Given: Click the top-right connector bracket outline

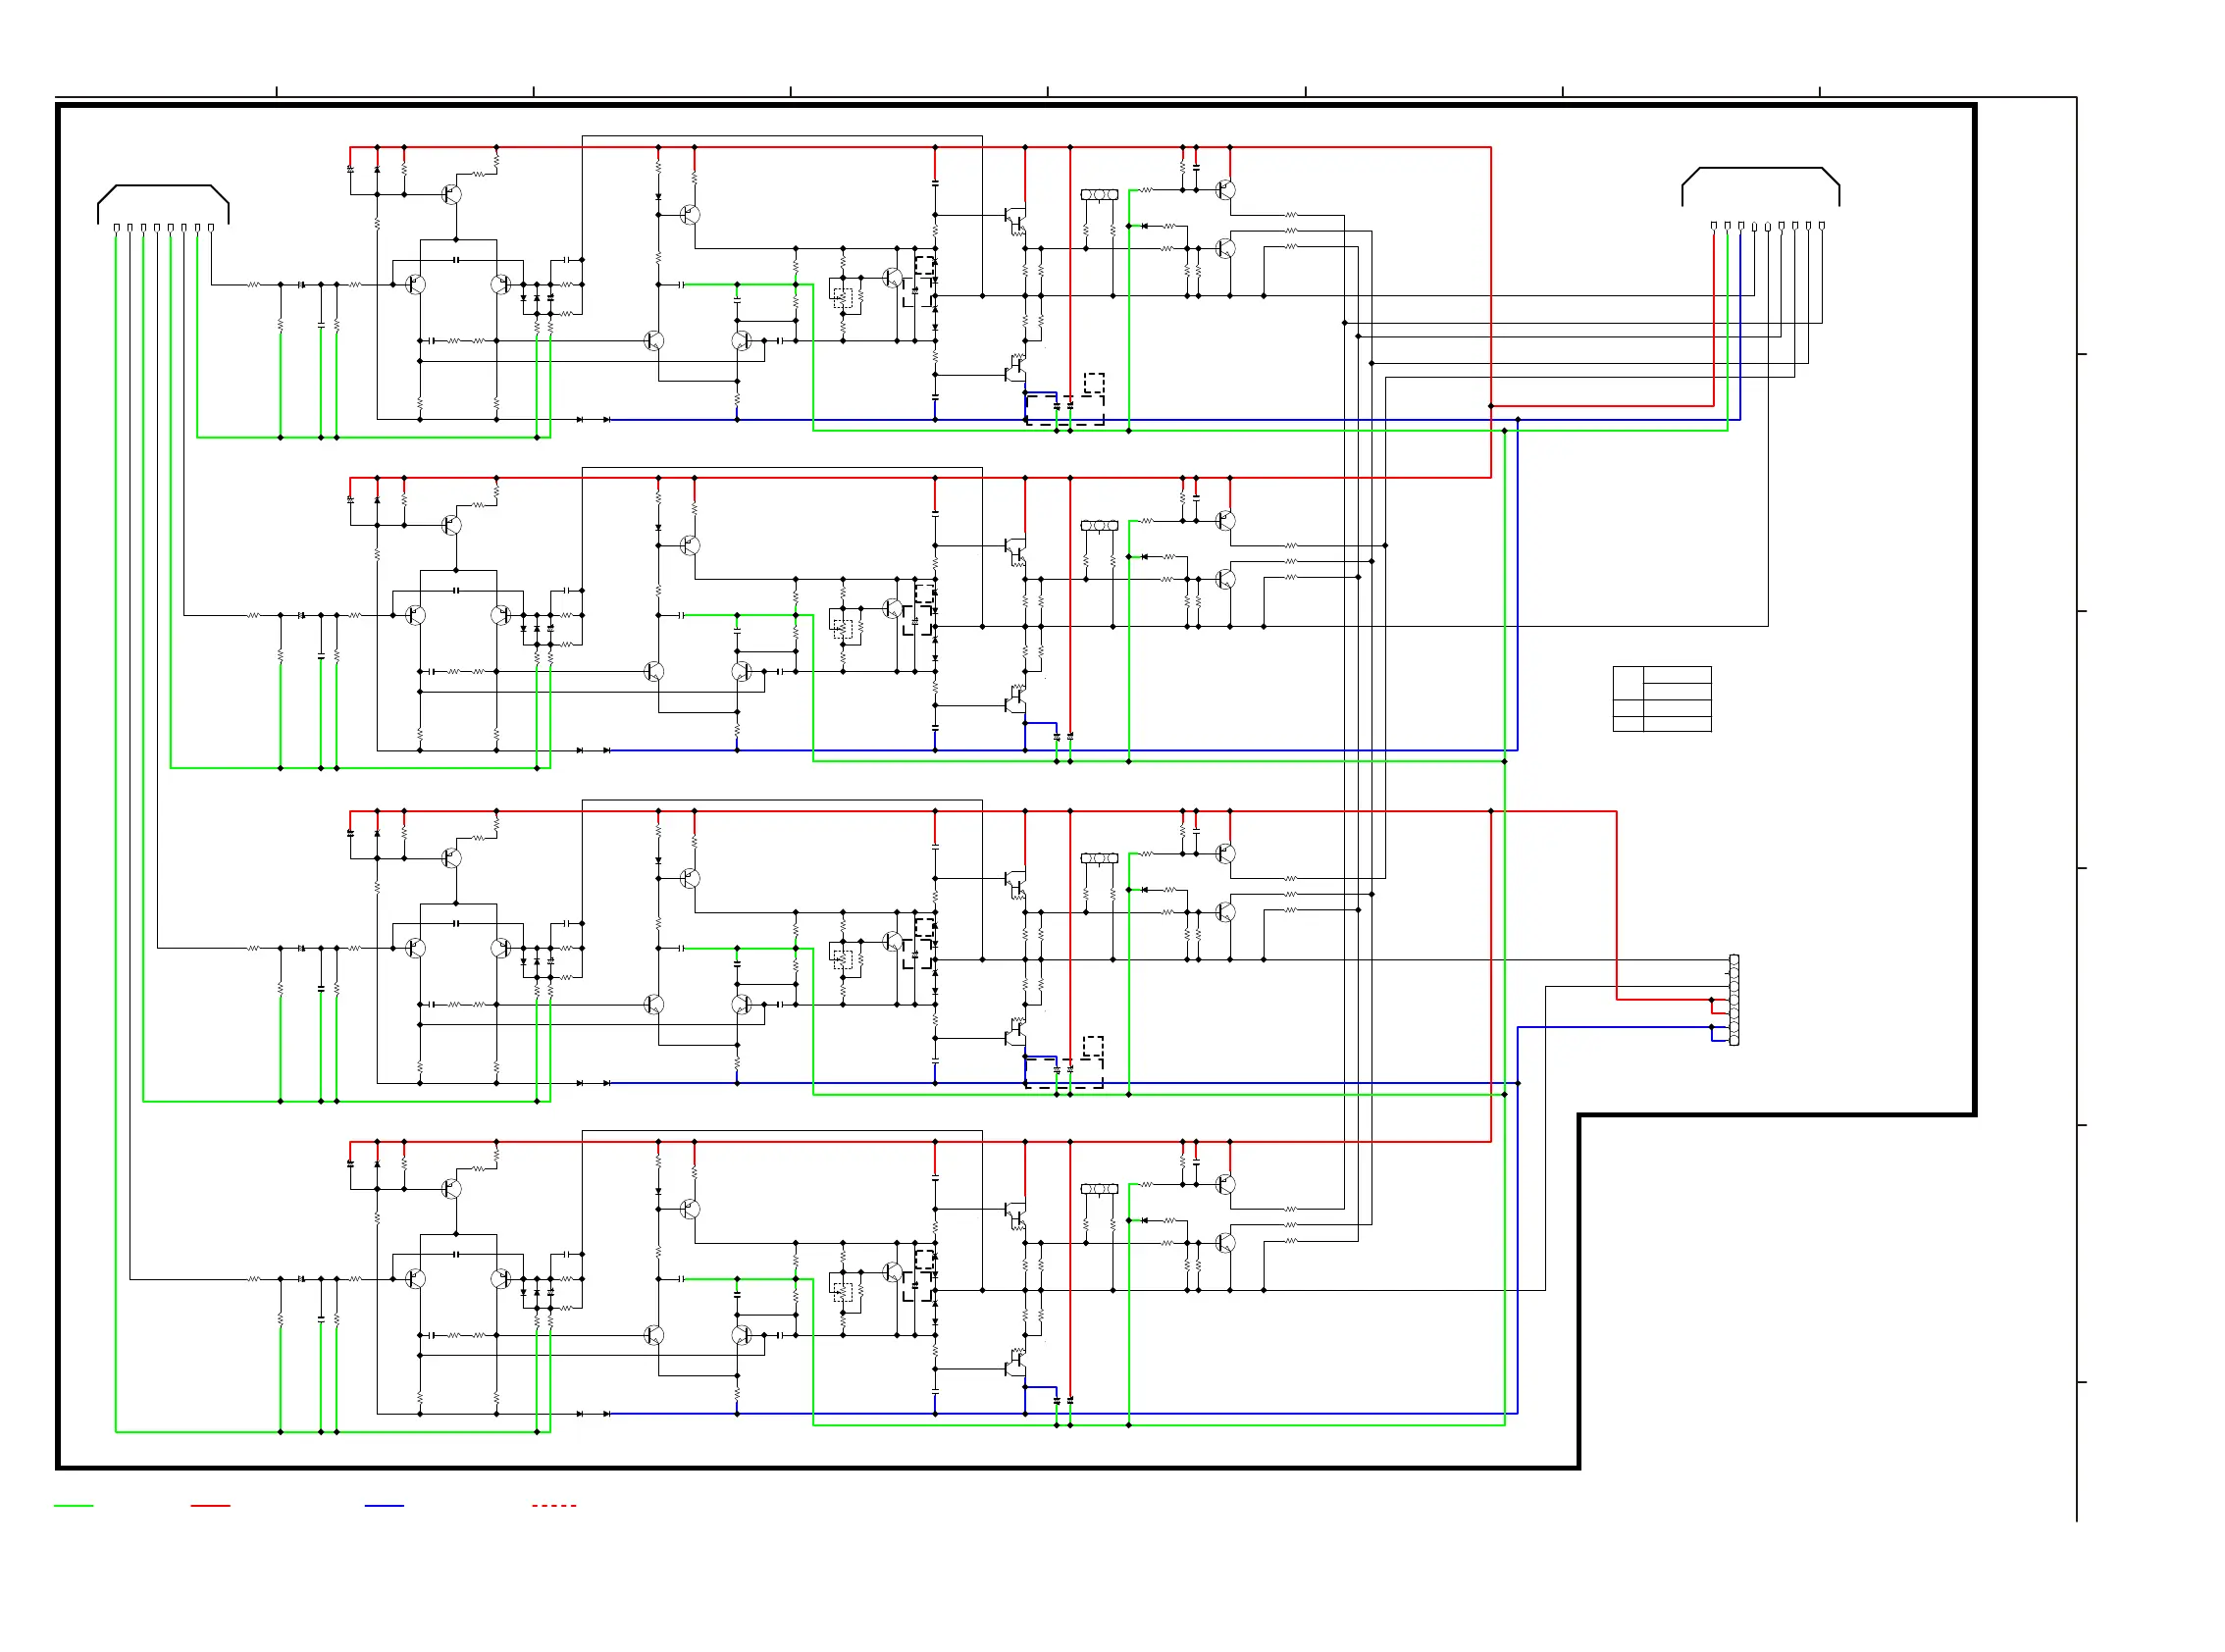Looking at the screenshot, I should 1760,169.
